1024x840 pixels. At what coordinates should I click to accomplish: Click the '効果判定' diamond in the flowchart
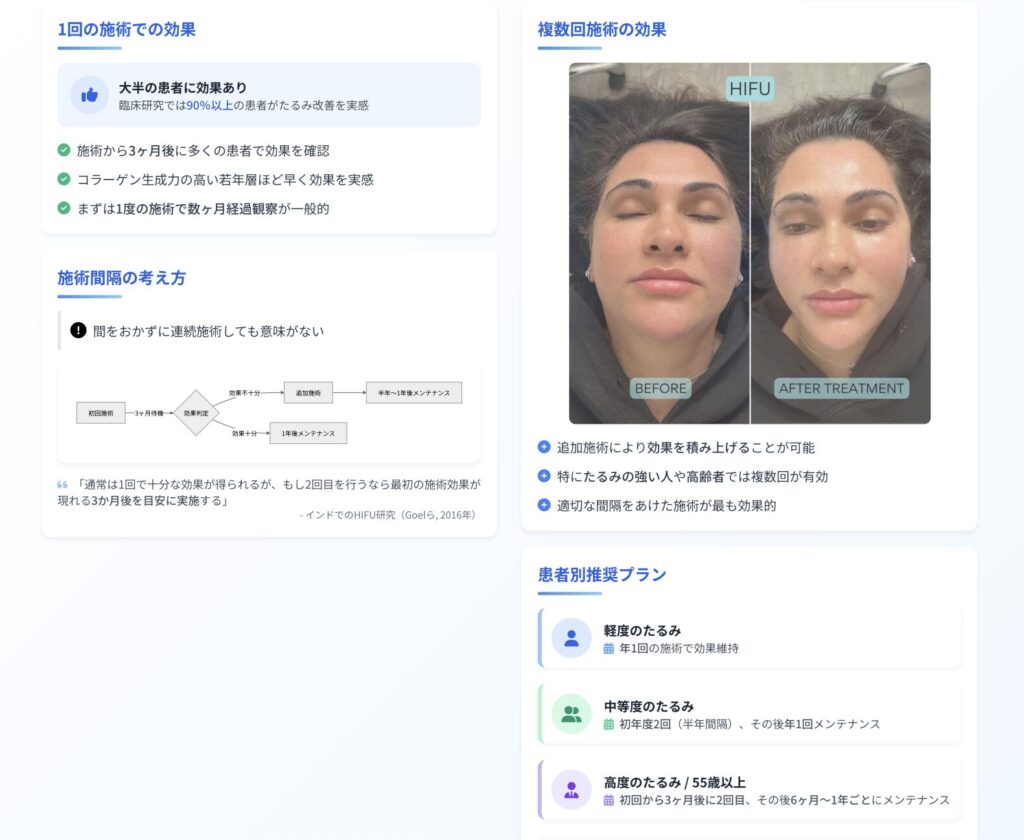tap(196, 413)
